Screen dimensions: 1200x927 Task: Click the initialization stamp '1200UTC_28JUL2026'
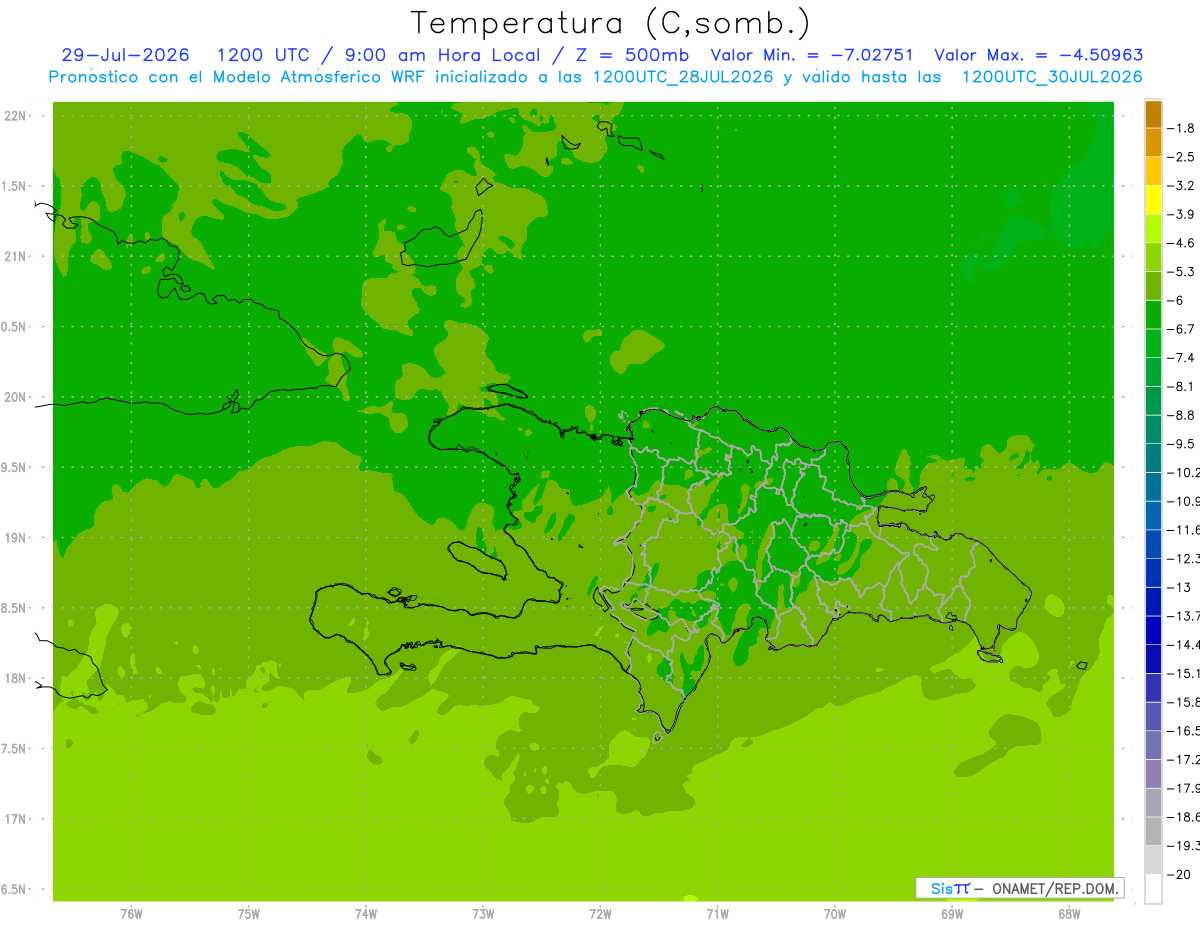coord(684,77)
